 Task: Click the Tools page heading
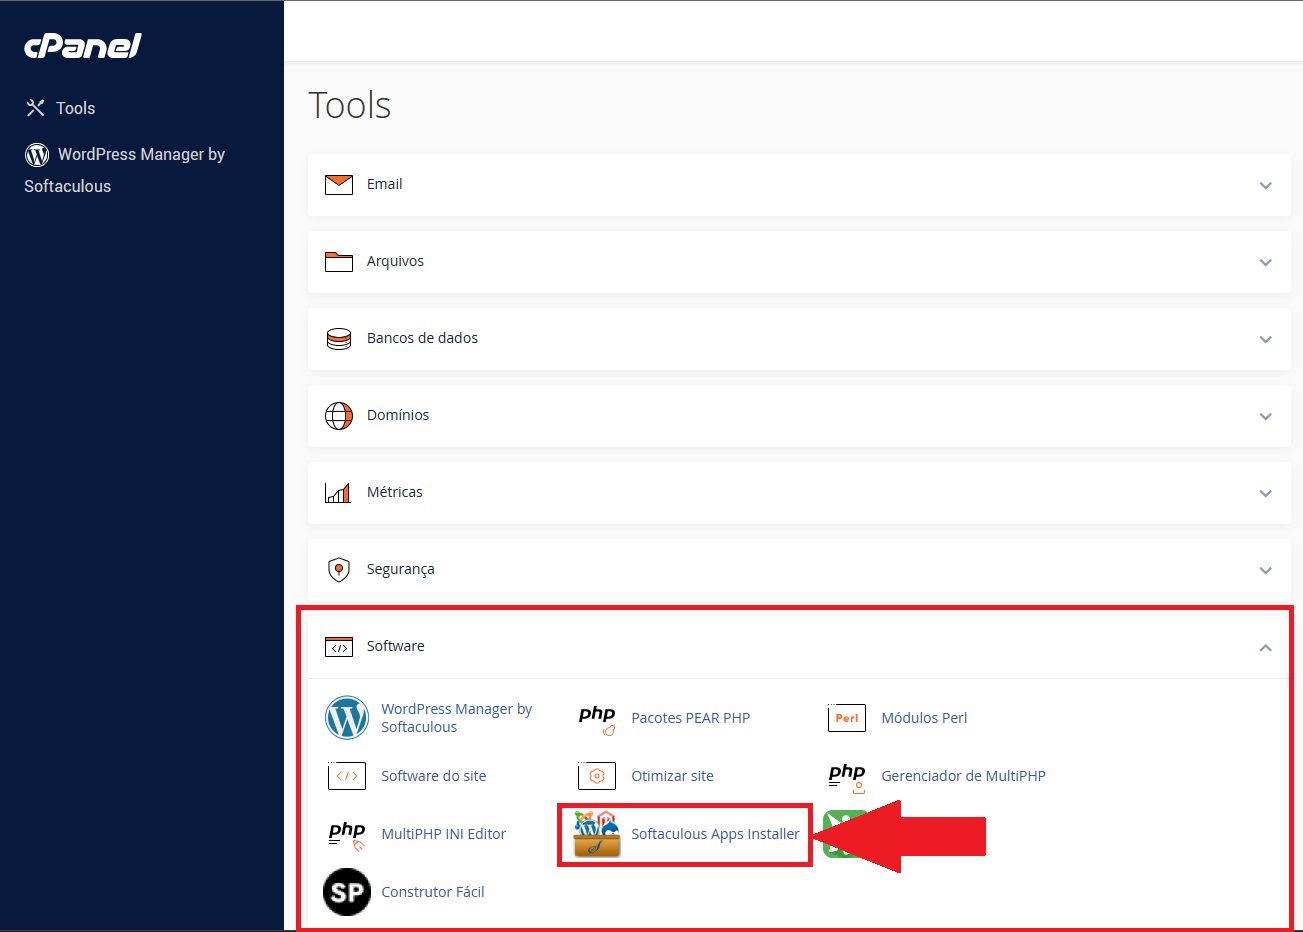pos(349,105)
